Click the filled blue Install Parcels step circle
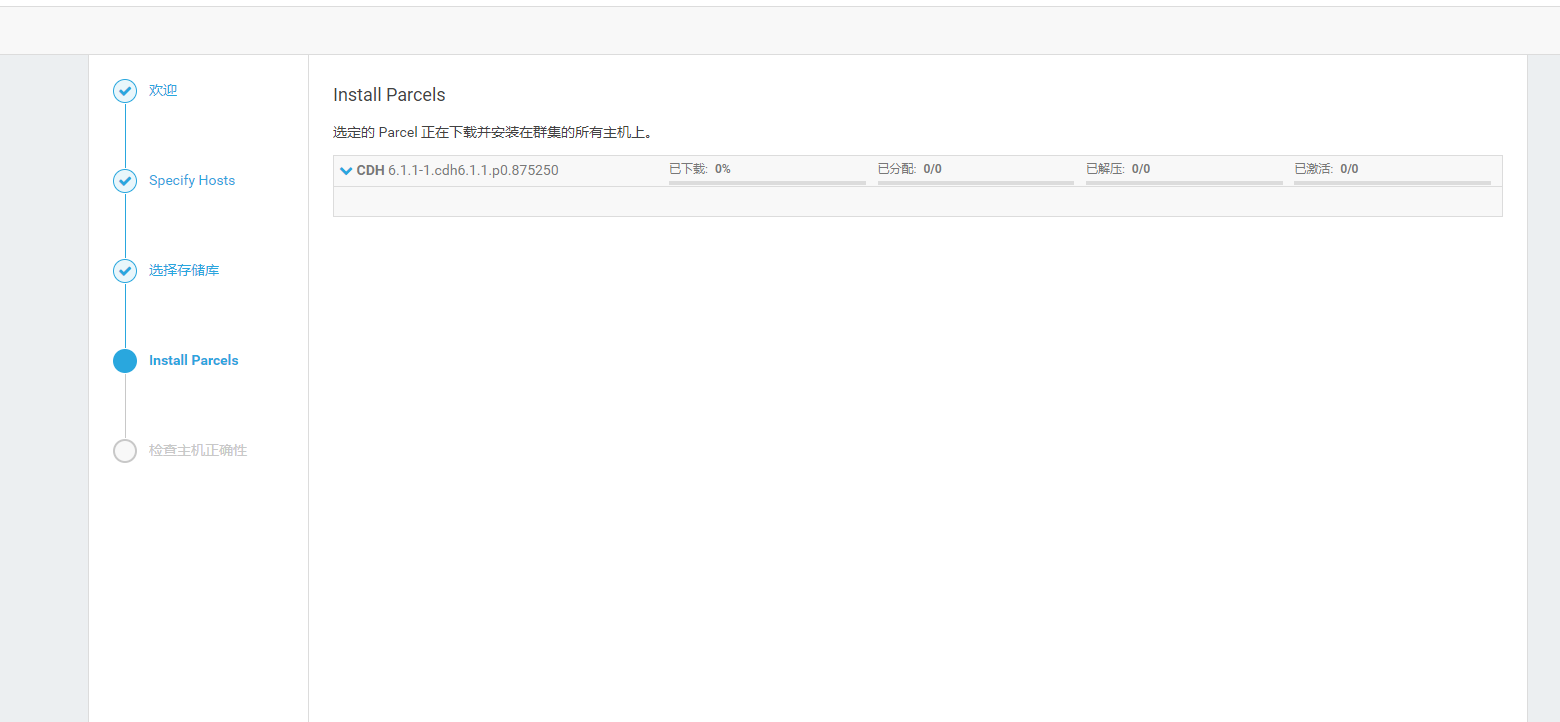The height and width of the screenshot is (722, 1560). pos(124,360)
